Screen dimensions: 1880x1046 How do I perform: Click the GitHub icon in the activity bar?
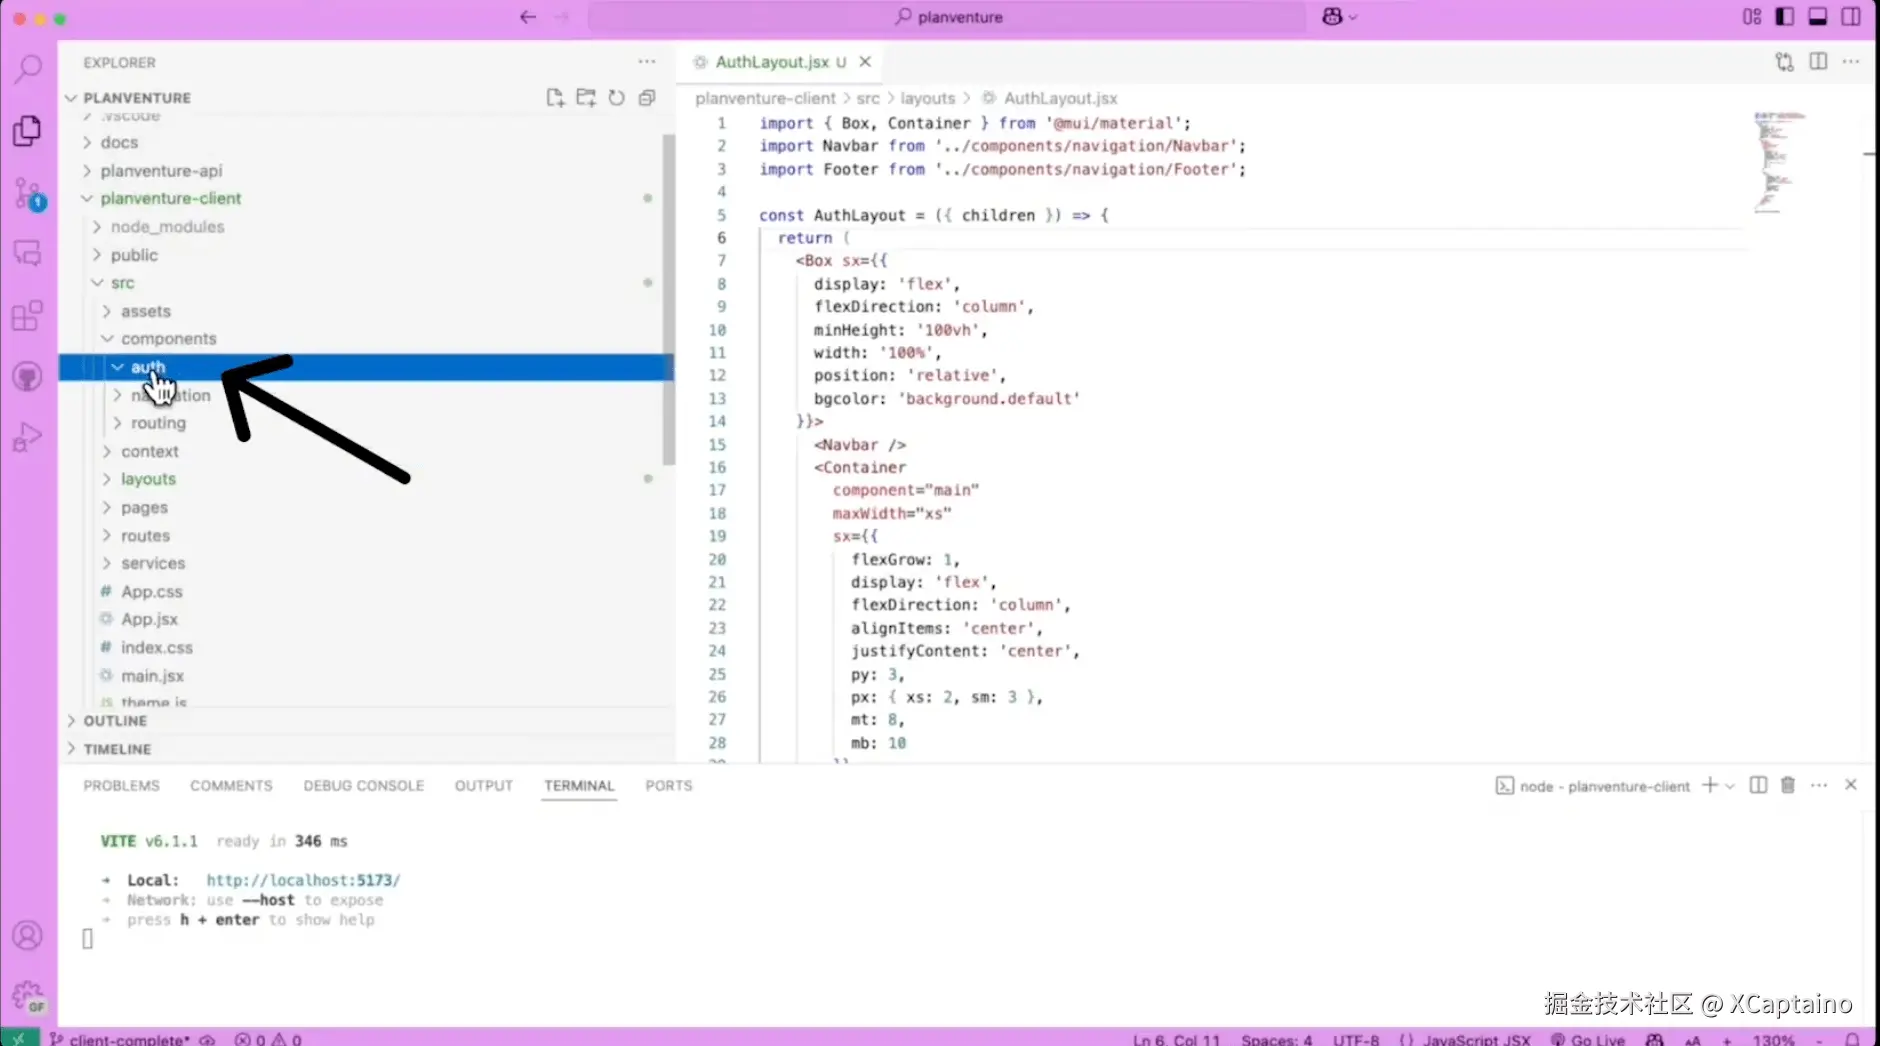[x=27, y=376]
